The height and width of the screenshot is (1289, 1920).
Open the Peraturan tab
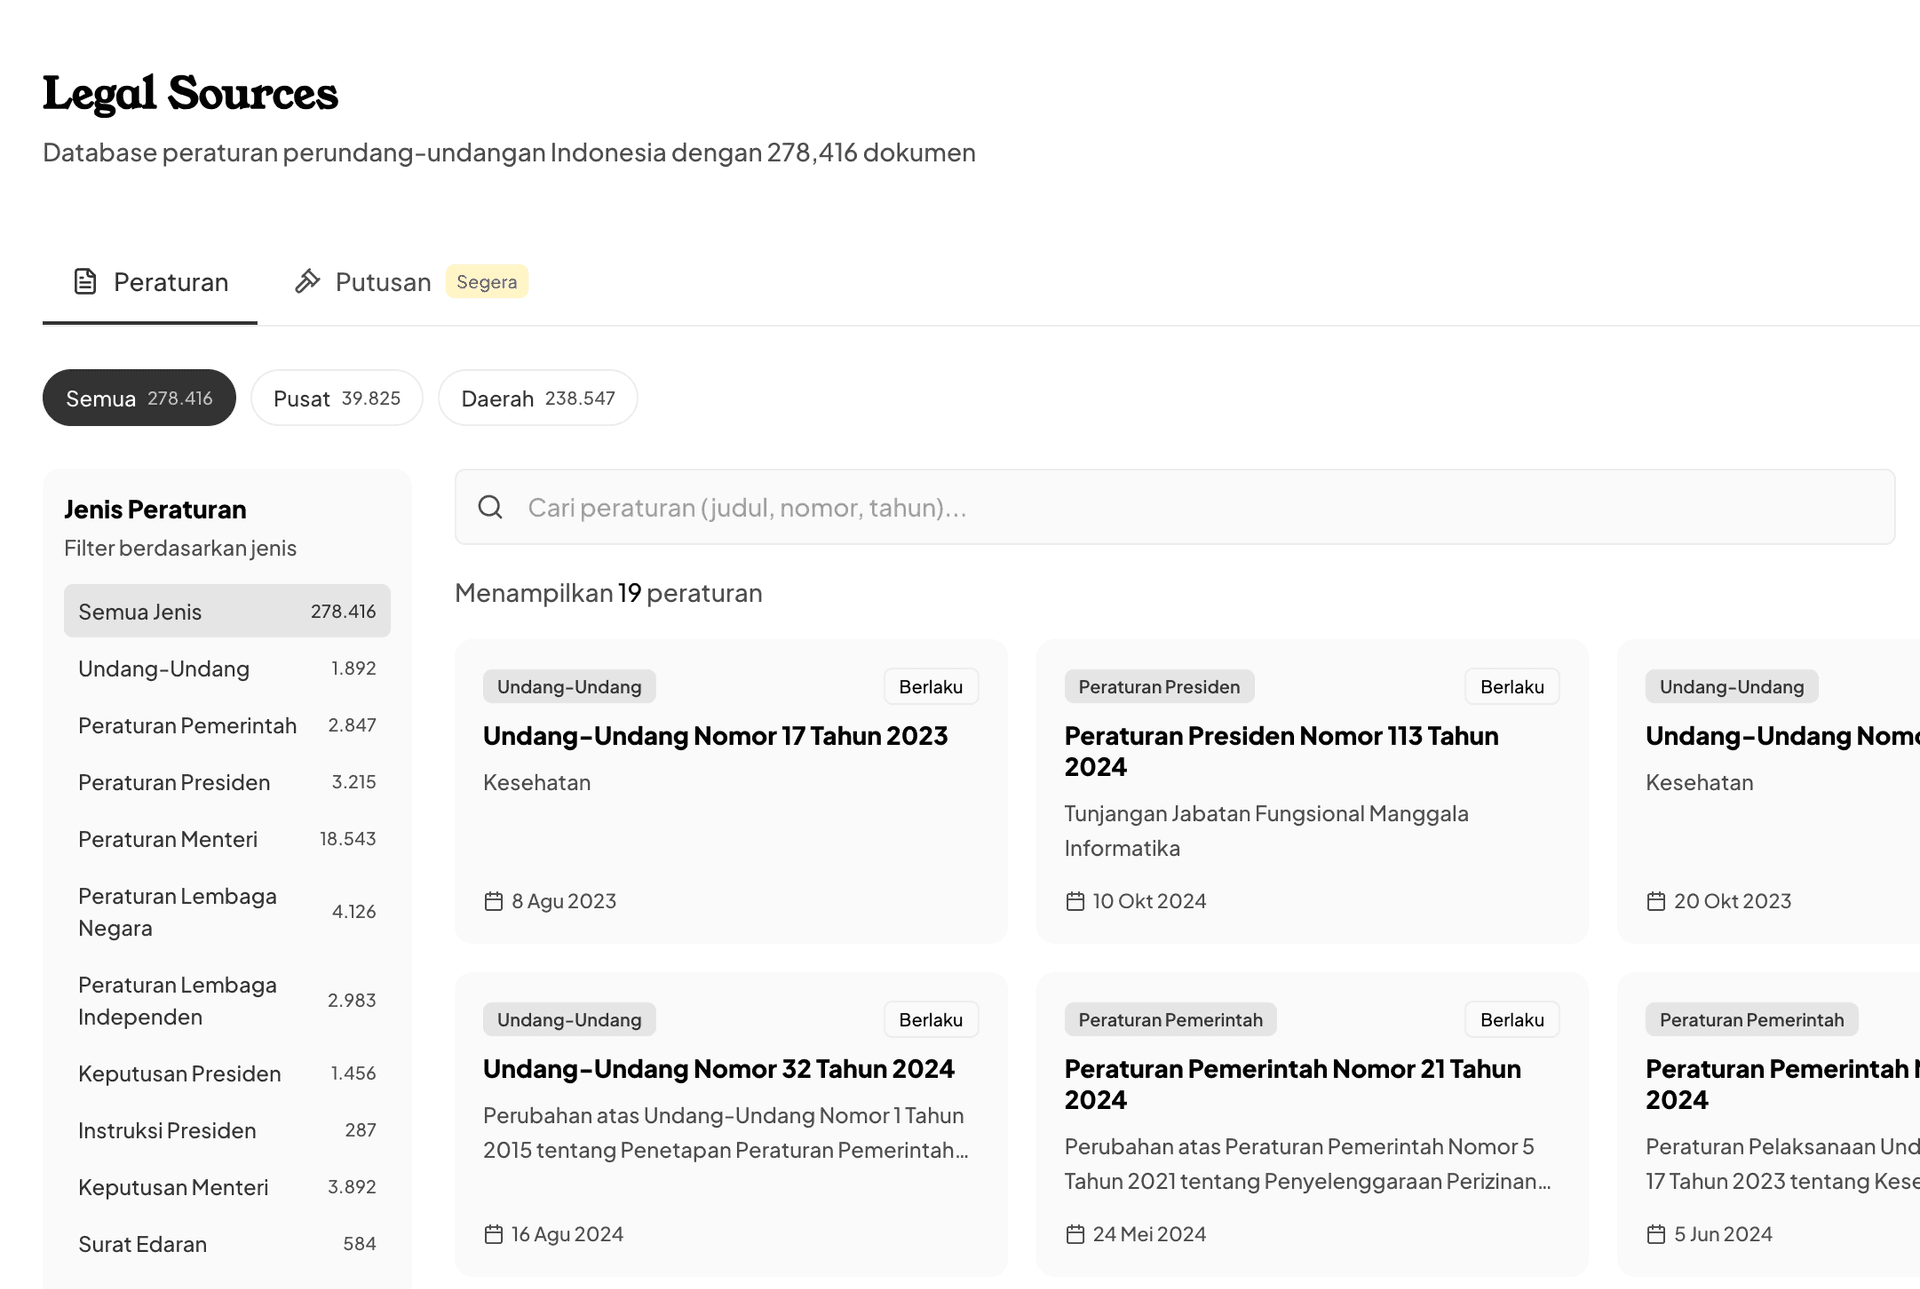(x=170, y=282)
